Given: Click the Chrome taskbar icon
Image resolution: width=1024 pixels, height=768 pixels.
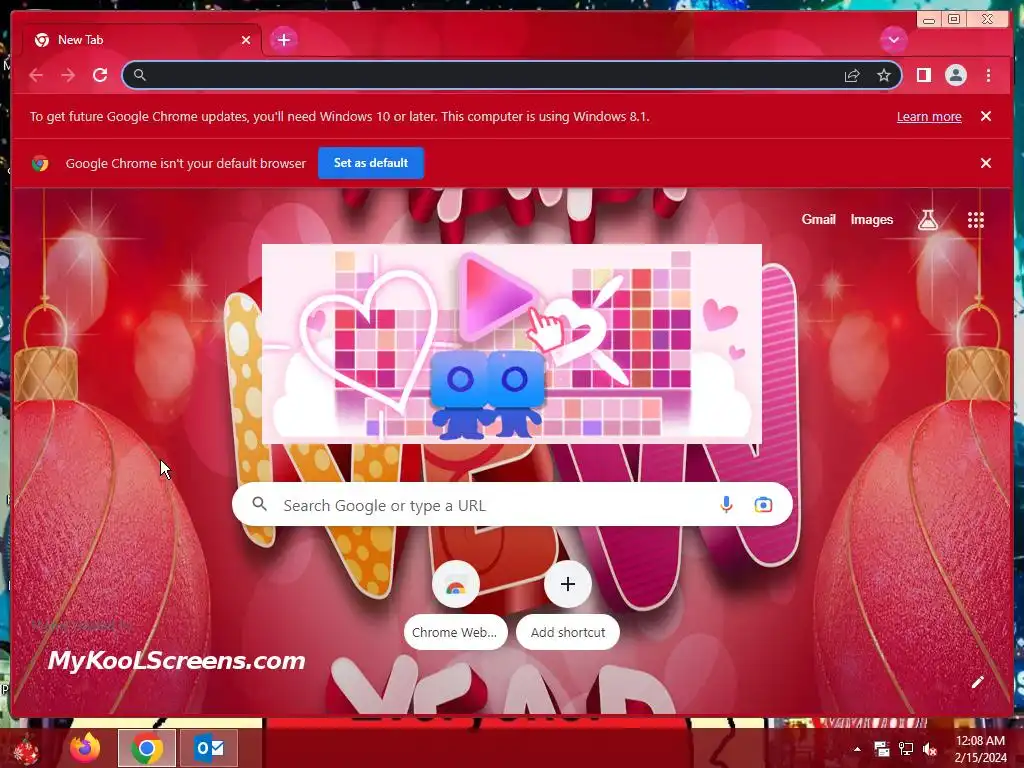Looking at the screenshot, I should pos(147,748).
